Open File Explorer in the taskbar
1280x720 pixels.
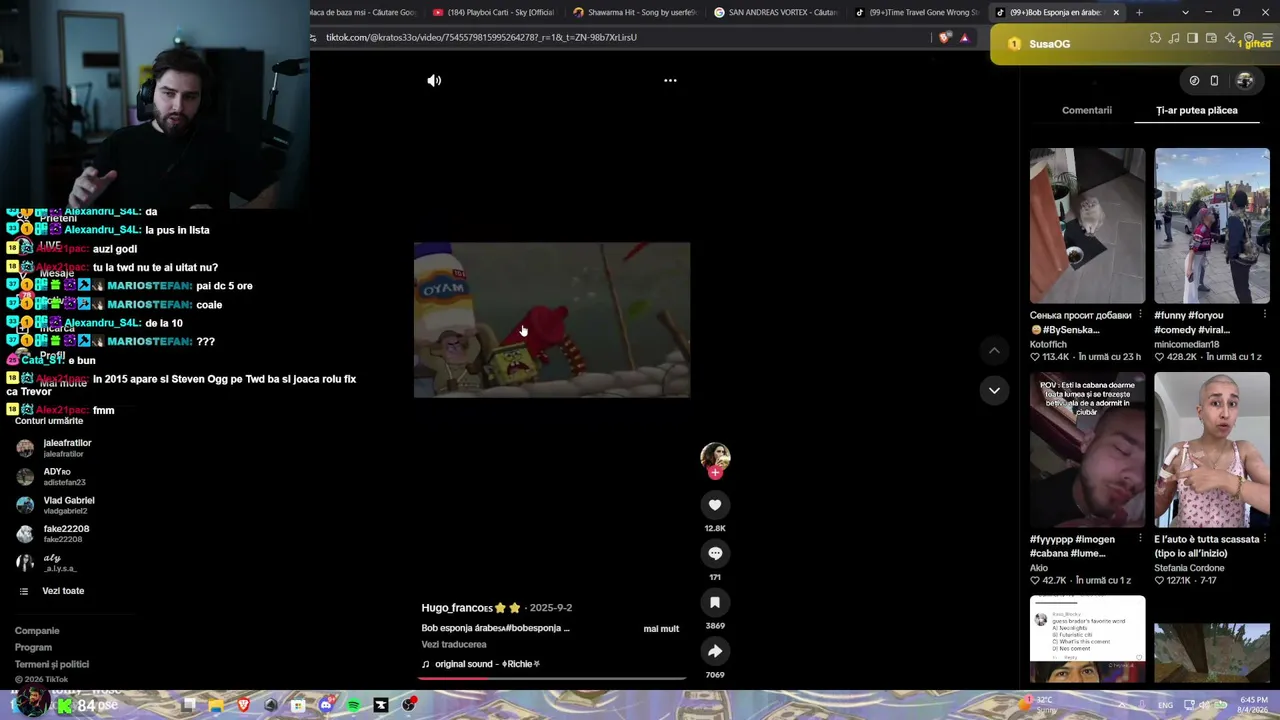tap(216, 705)
